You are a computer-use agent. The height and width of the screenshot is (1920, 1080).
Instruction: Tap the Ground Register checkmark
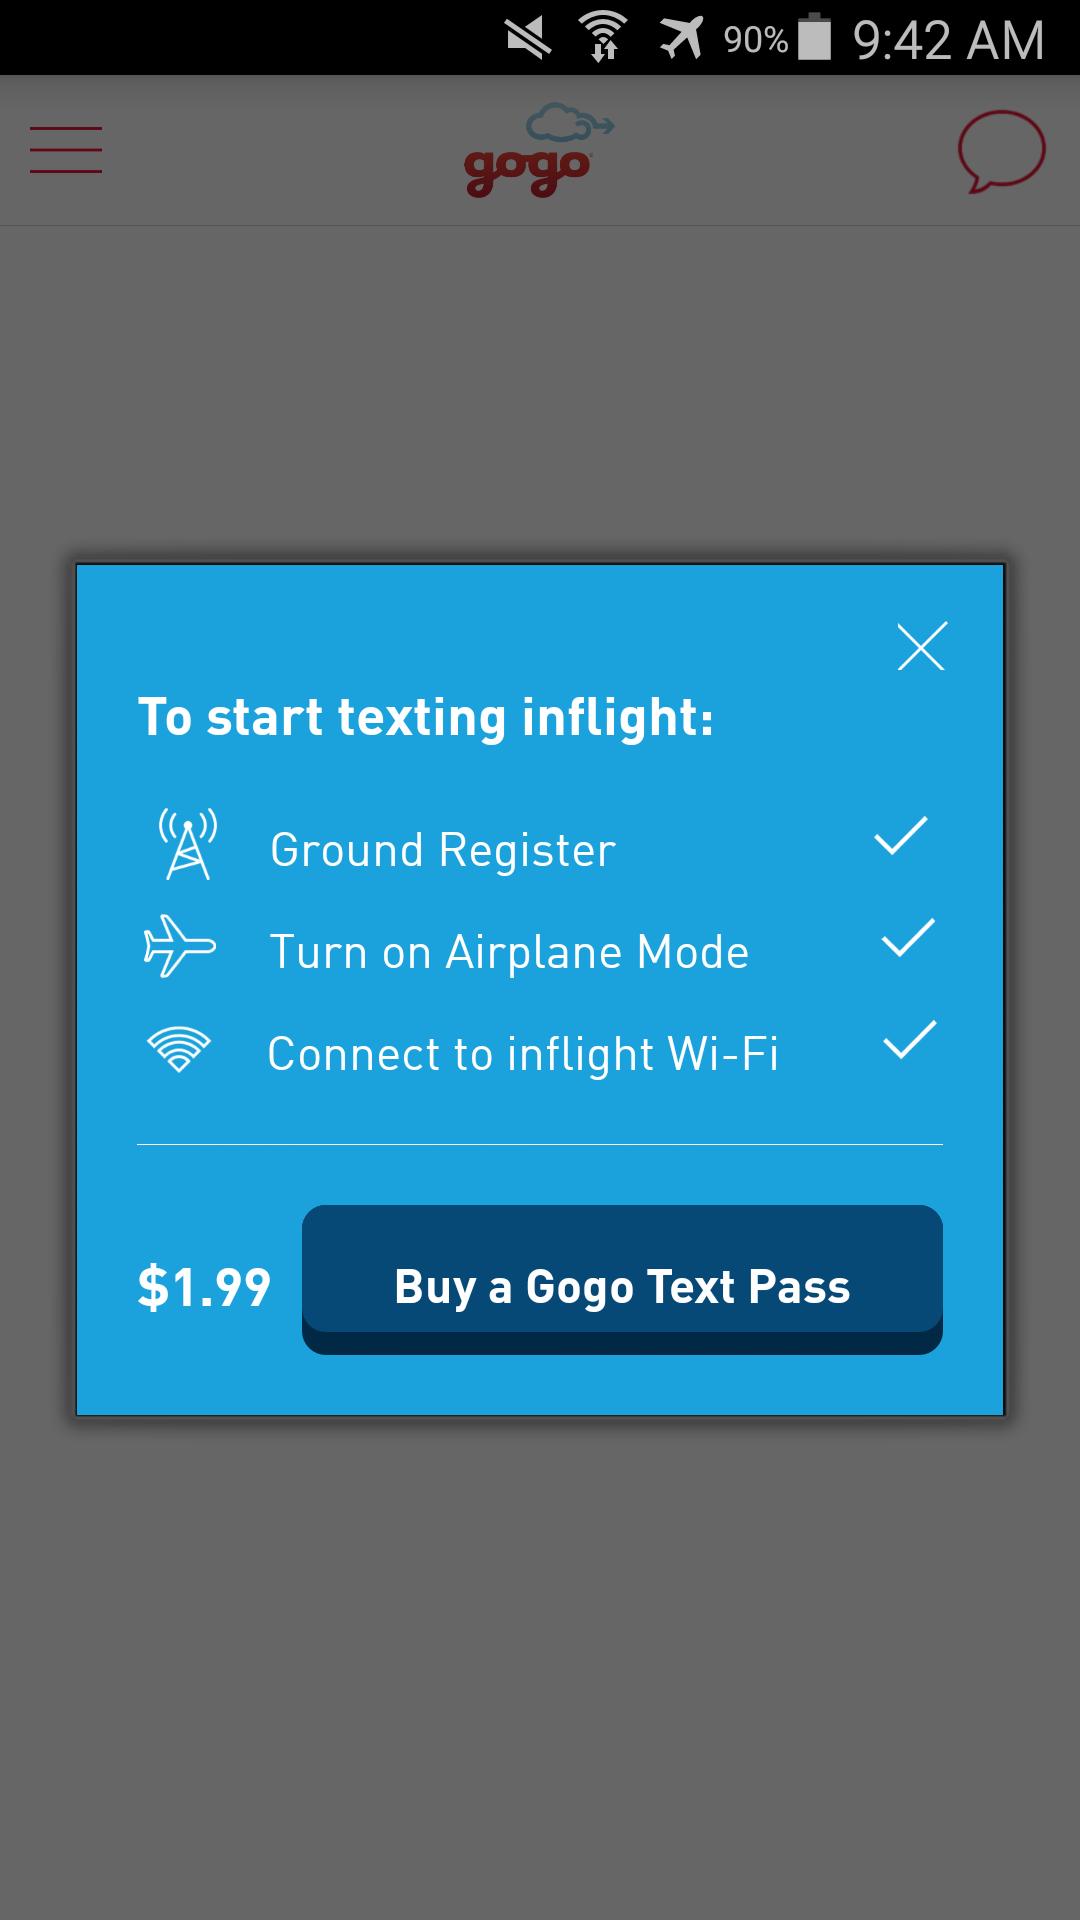click(x=901, y=837)
